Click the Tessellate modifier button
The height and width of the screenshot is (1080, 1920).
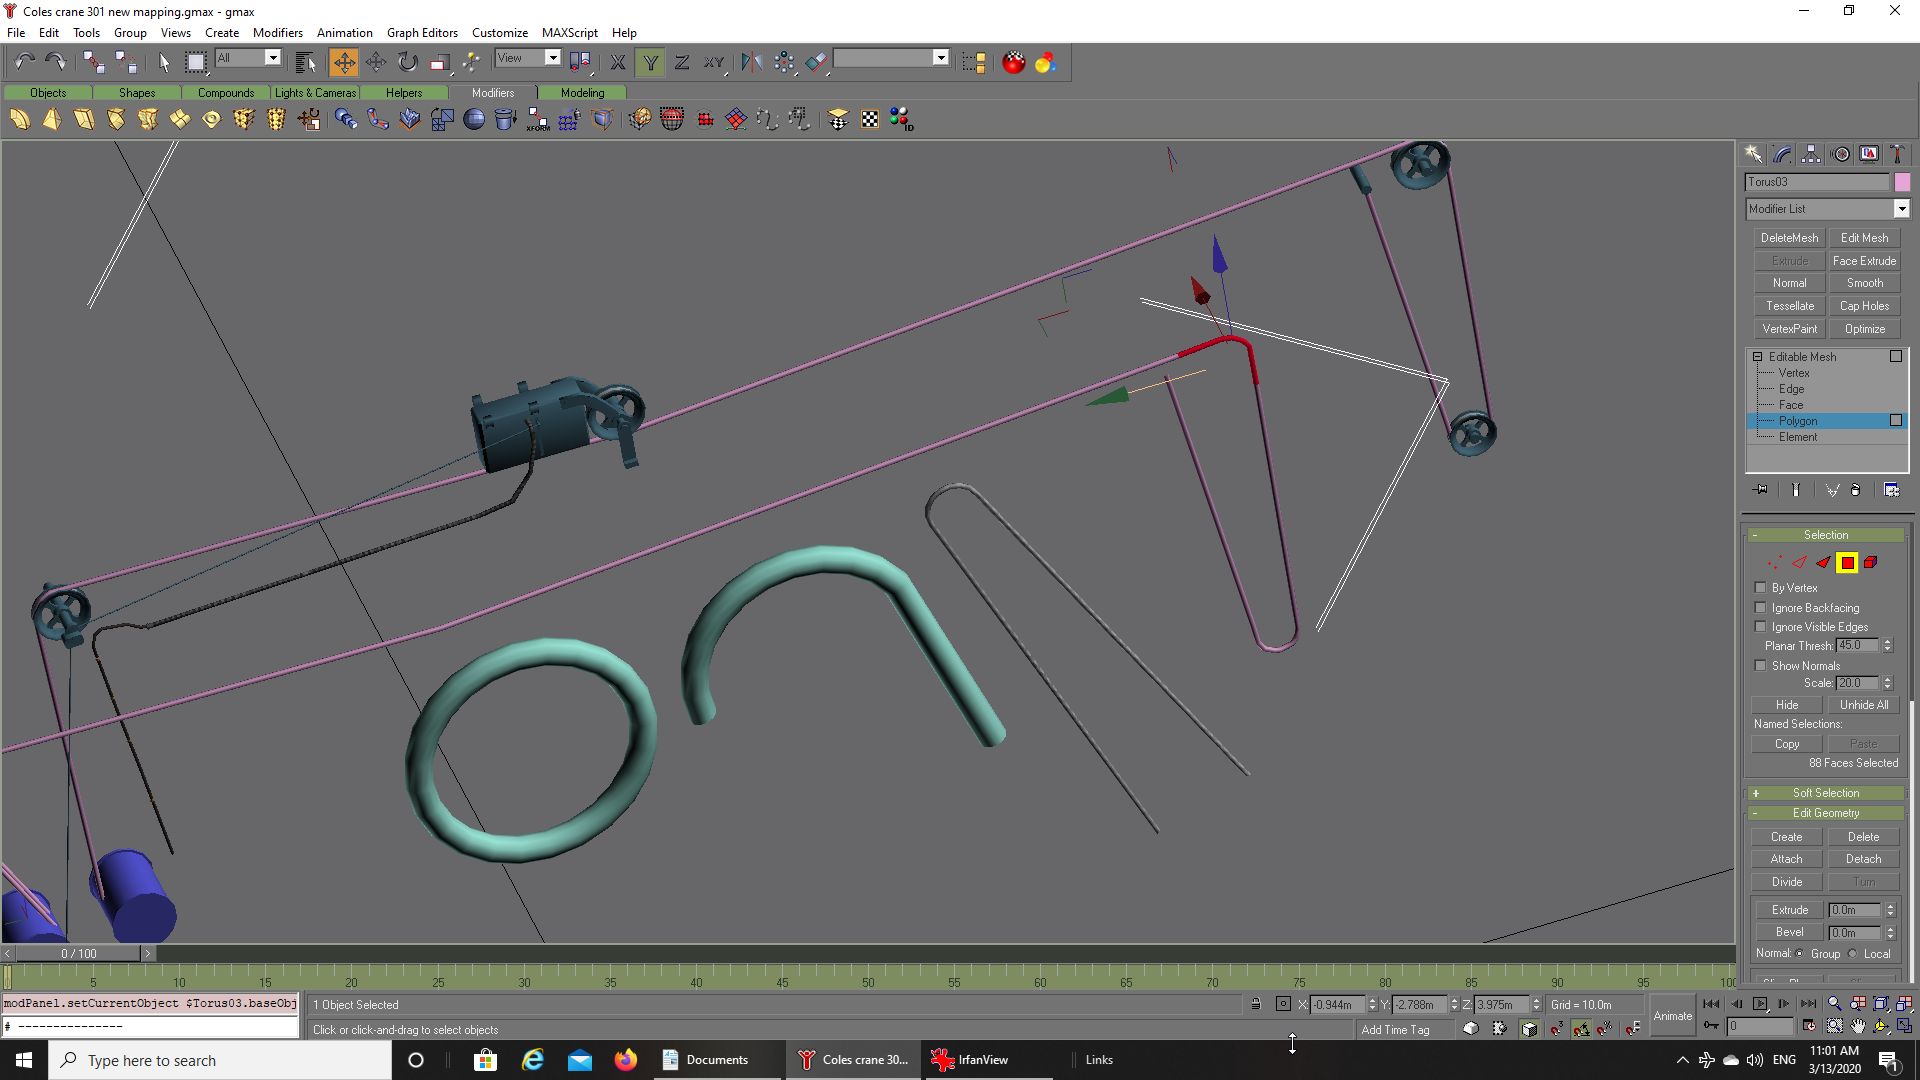(1789, 306)
